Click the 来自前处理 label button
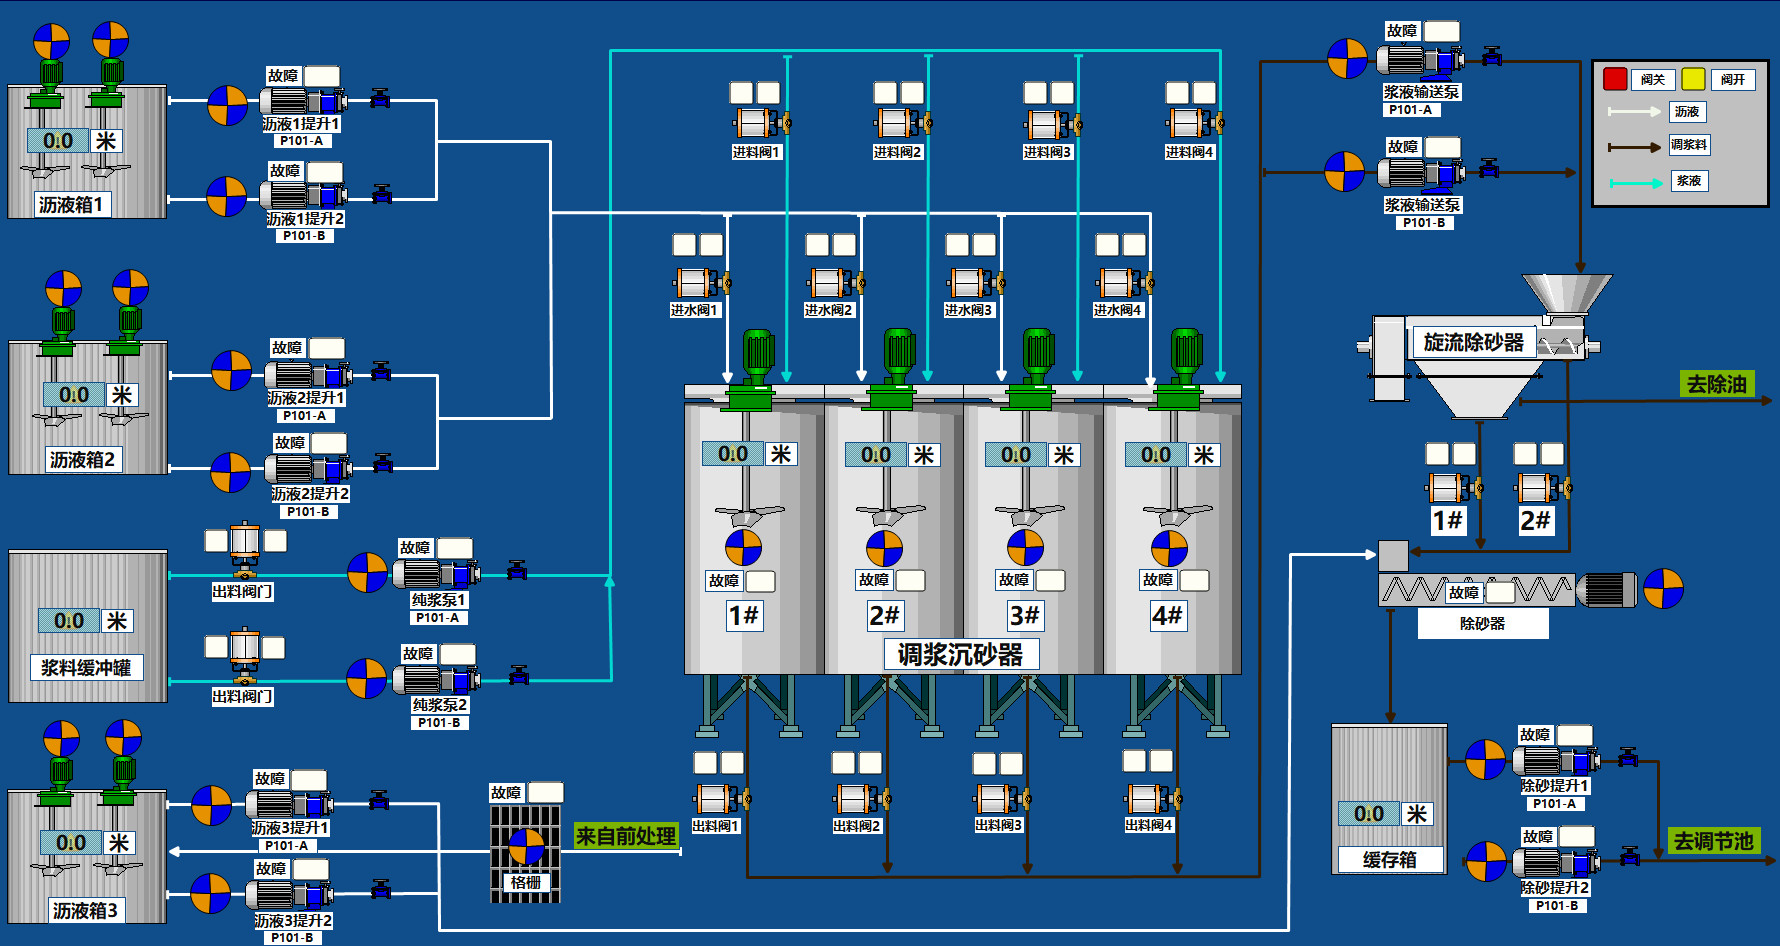 pos(626,836)
